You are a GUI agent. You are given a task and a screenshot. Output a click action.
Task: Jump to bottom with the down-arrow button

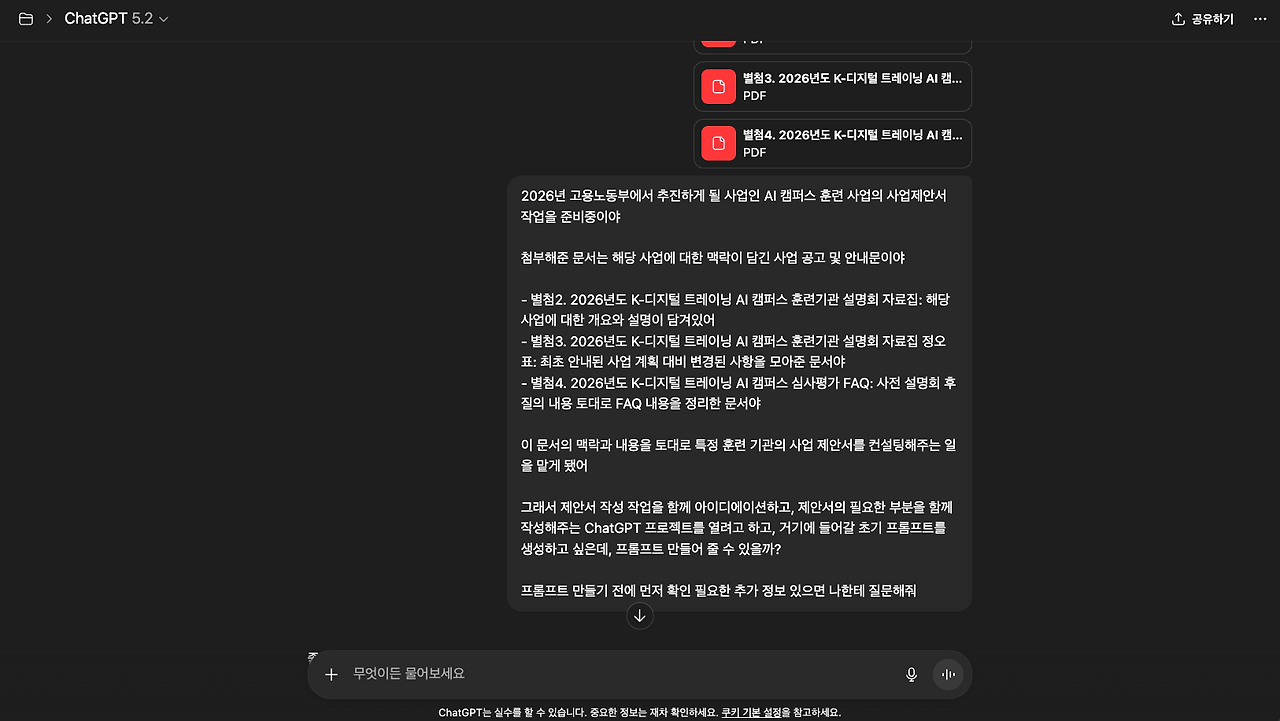click(x=640, y=616)
